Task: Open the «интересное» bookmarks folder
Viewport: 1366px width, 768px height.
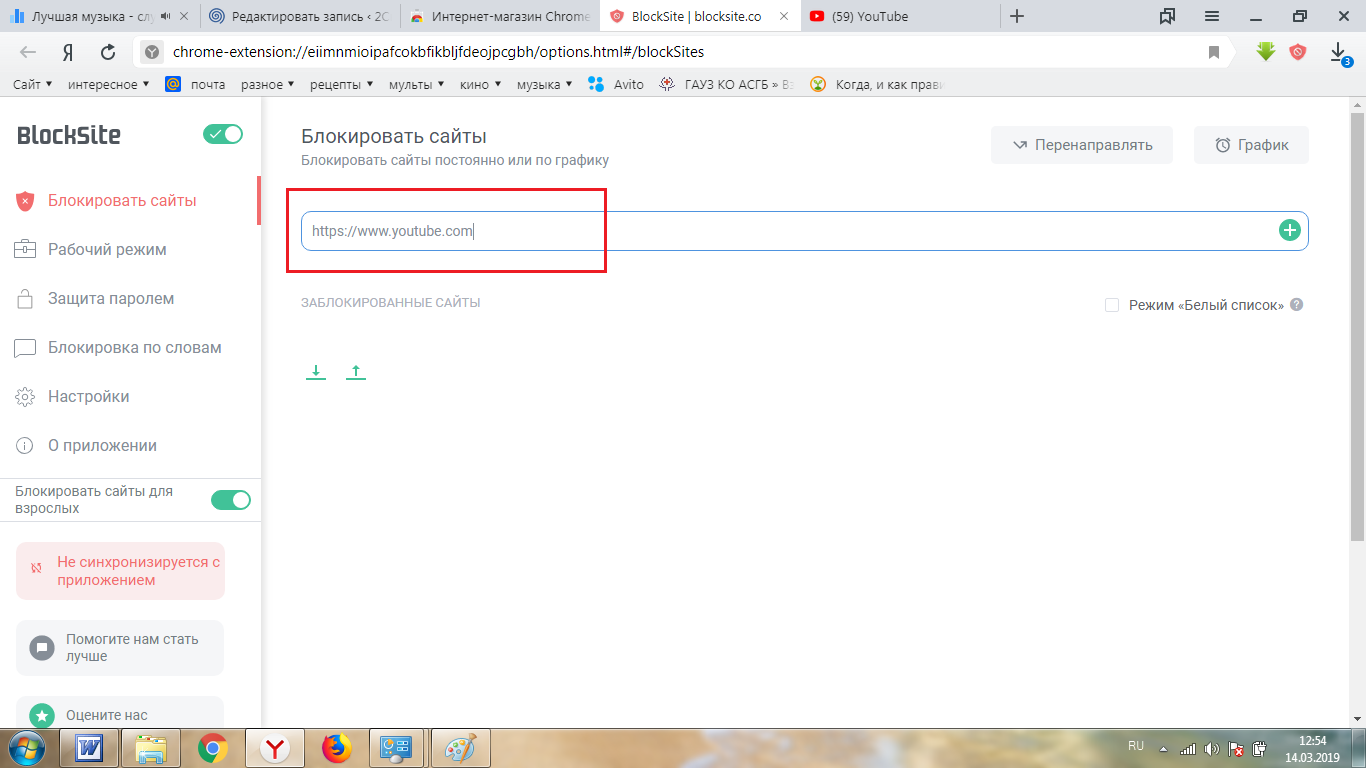Action: click(x=108, y=85)
